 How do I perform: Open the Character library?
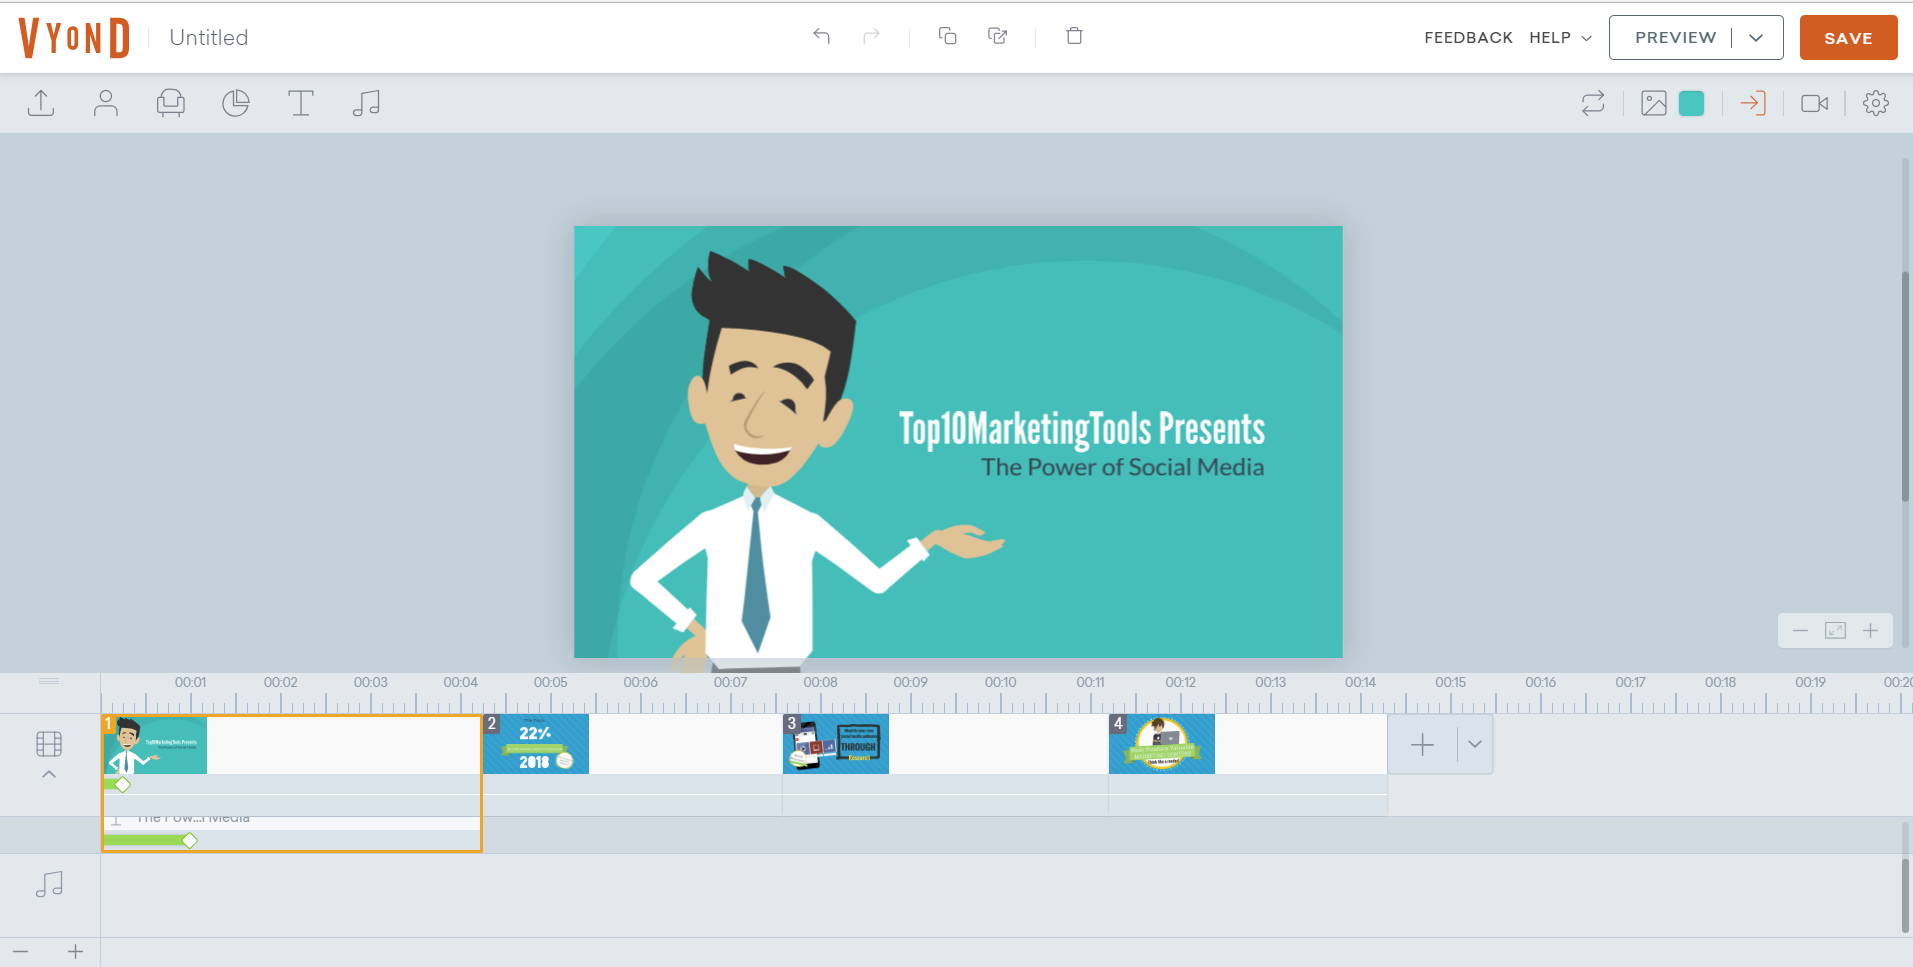point(106,103)
